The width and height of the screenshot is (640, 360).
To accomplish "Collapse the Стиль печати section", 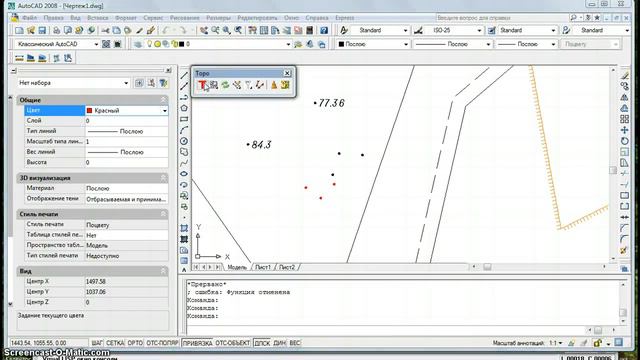I will [x=163, y=214].
